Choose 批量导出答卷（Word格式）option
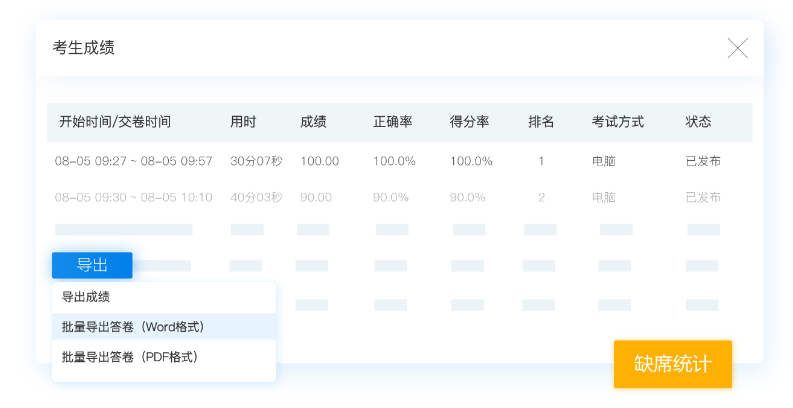Image resolution: width=793 pixels, height=408 pixels. click(132, 327)
